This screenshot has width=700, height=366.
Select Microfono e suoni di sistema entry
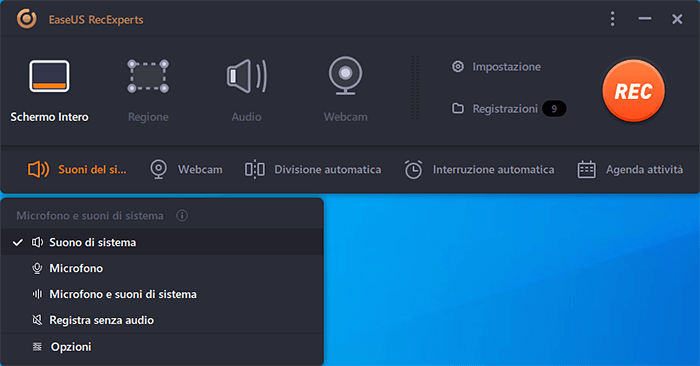point(162,294)
